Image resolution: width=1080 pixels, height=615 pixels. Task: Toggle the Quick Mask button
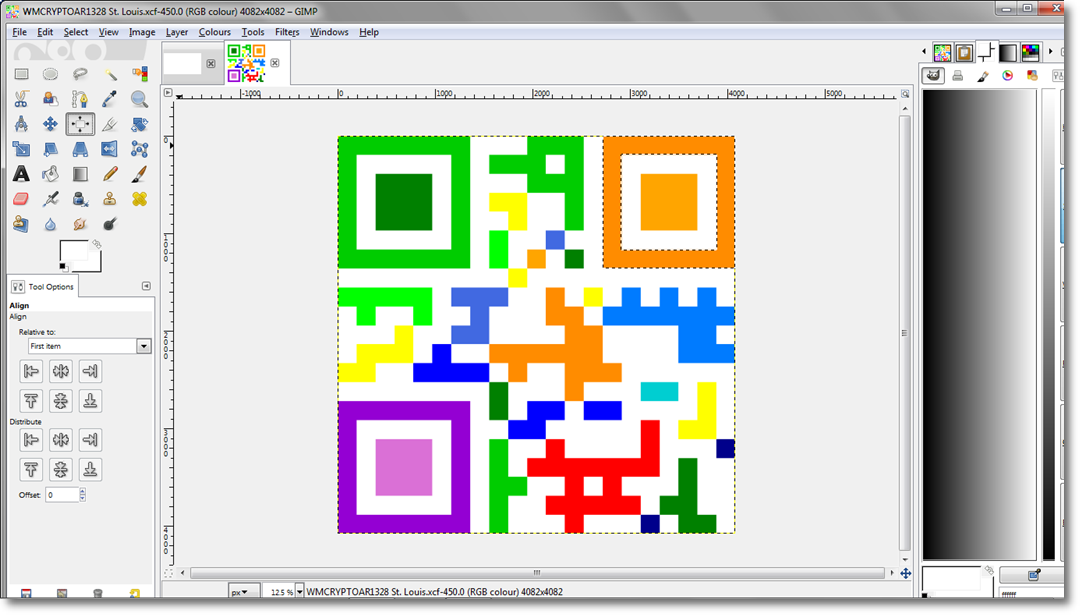pos(169,572)
